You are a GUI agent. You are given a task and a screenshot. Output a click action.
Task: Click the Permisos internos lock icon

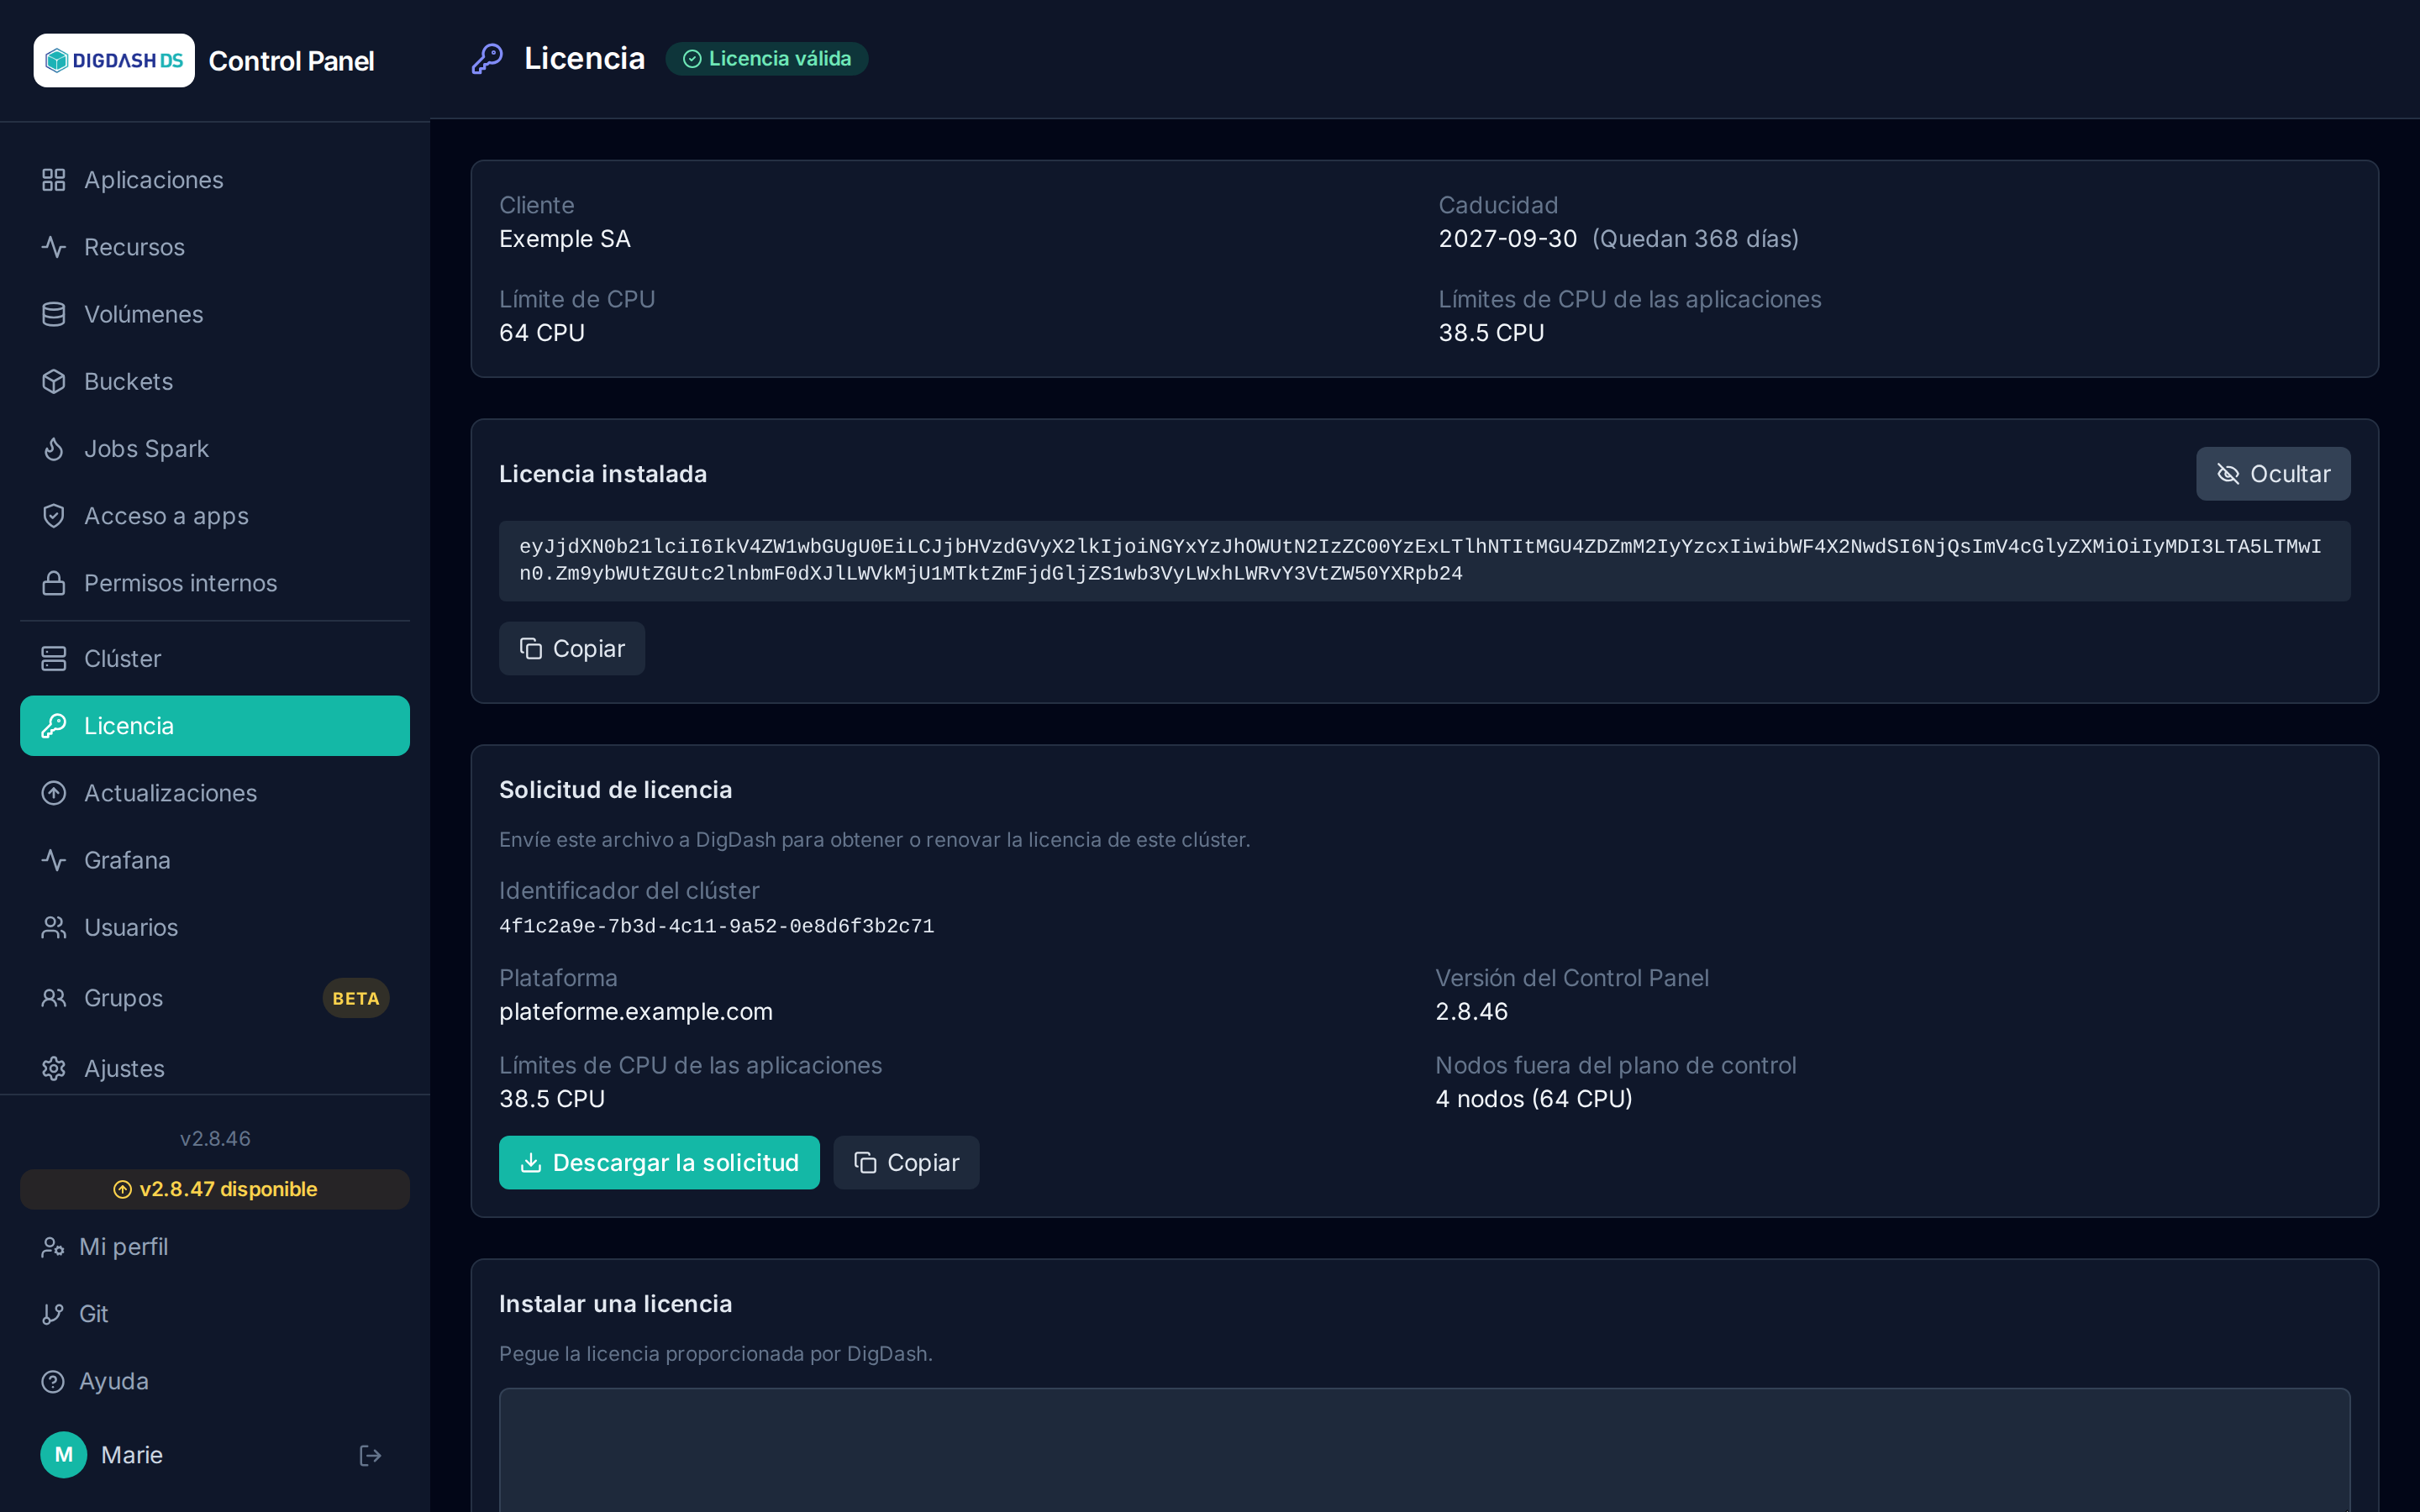(54, 583)
